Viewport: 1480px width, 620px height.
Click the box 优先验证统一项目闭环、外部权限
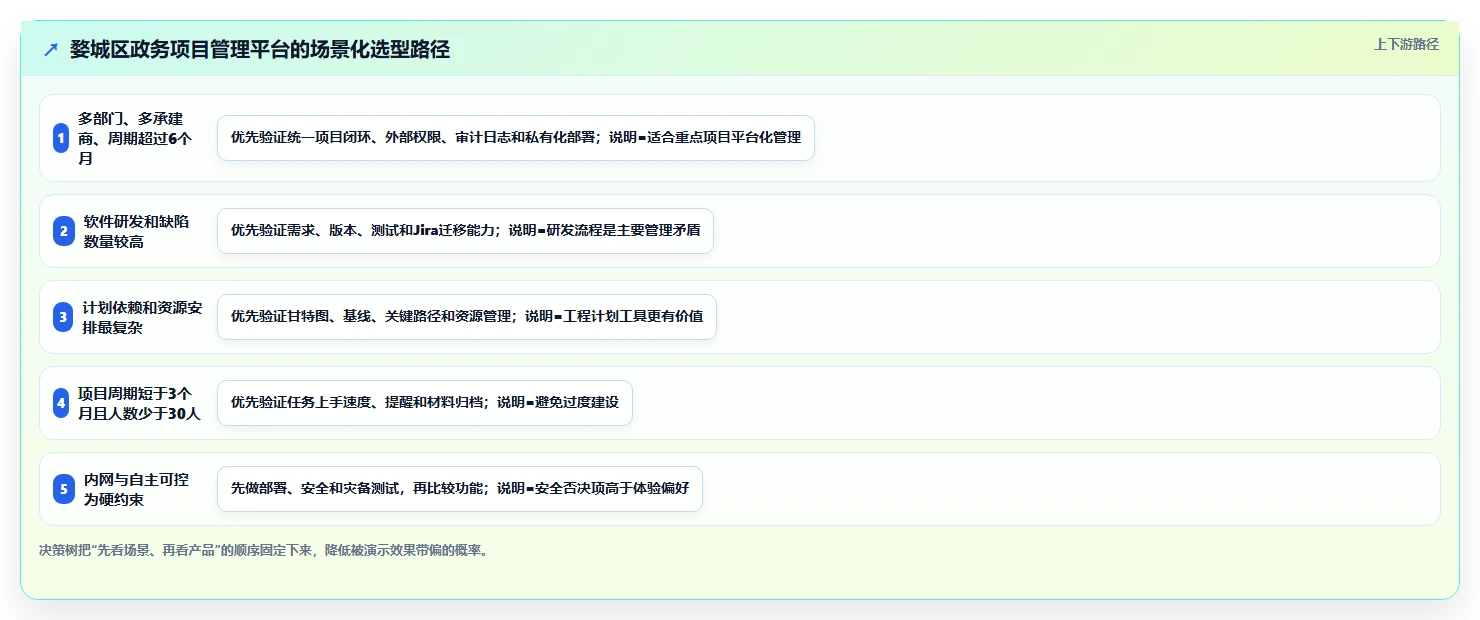pyautogui.click(x=516, y=138)
